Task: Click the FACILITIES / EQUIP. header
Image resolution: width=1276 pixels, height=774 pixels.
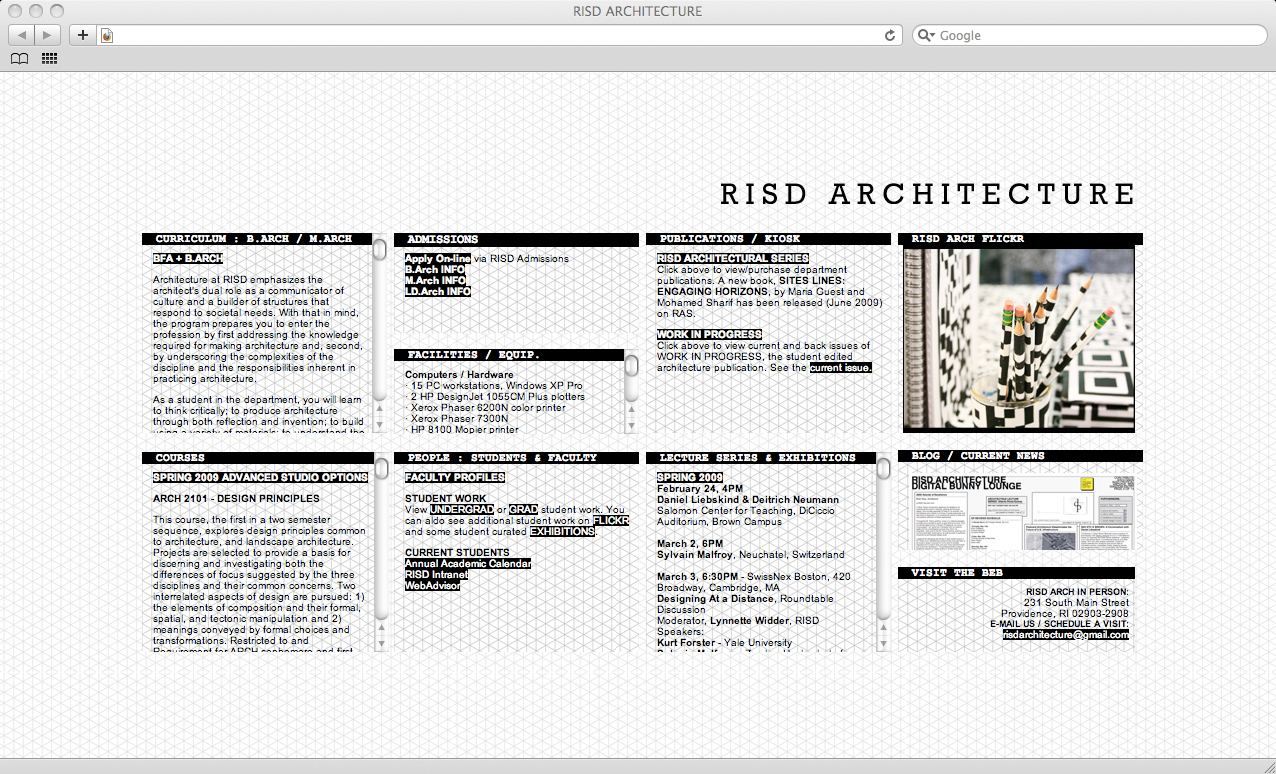Action: [509, 355]
